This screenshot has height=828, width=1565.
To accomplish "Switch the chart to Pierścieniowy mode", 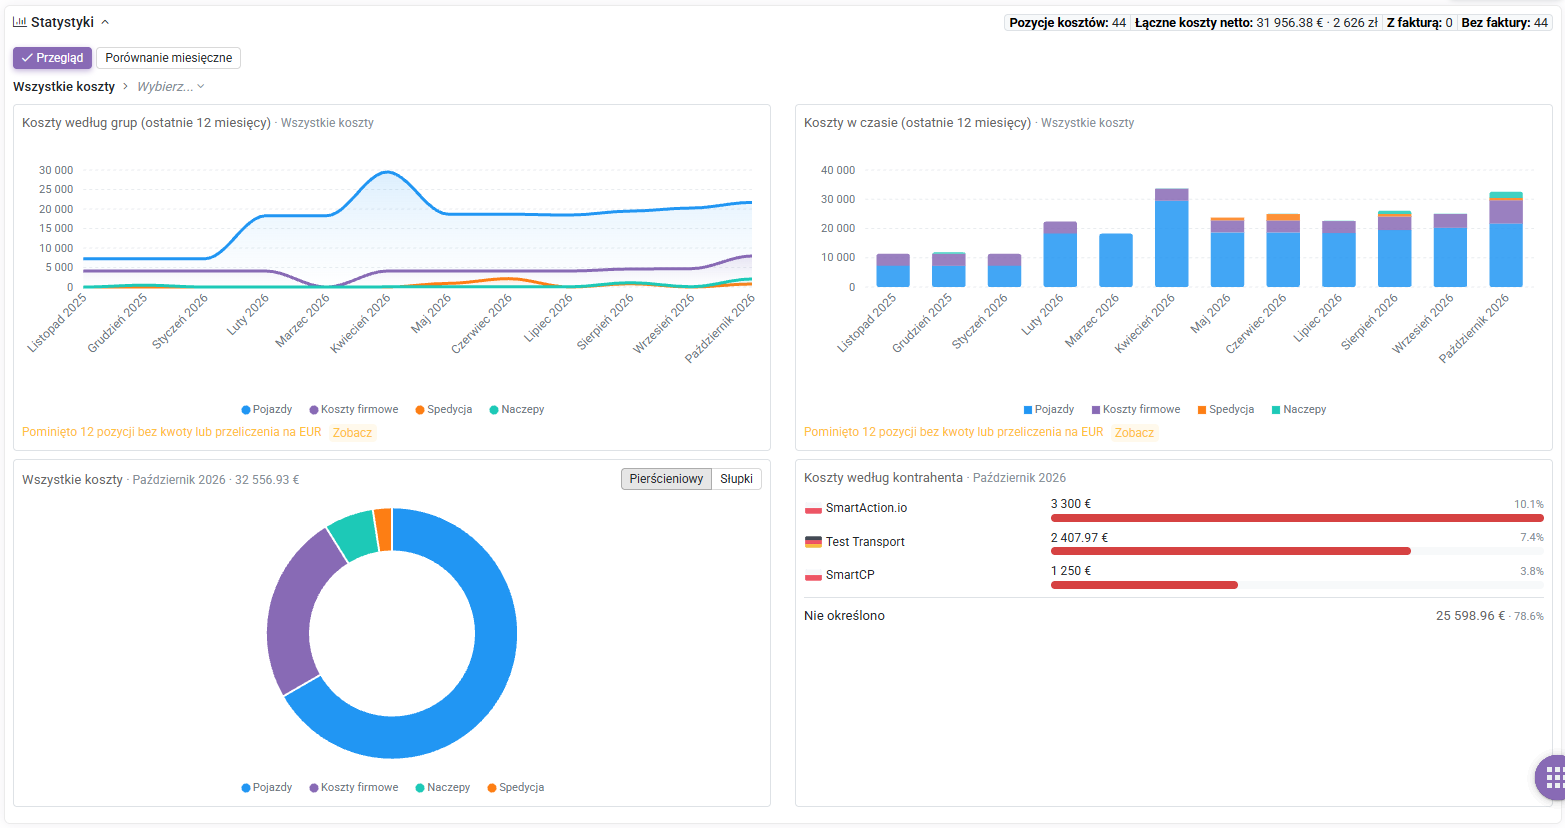I will coord(666,479).
